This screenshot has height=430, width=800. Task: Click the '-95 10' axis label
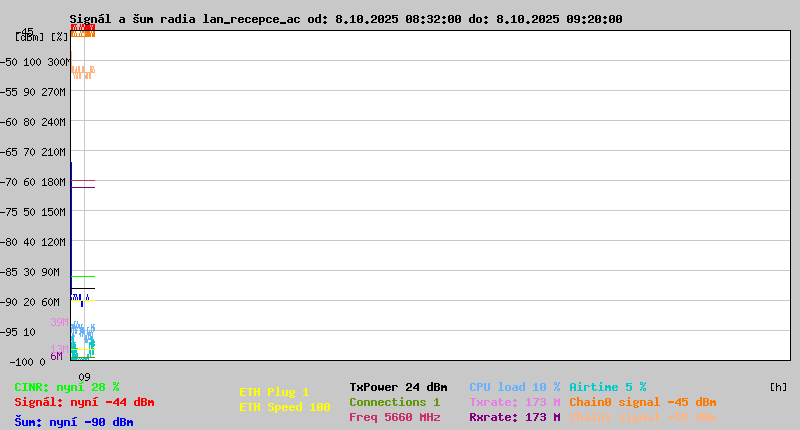tap(18, 332)
